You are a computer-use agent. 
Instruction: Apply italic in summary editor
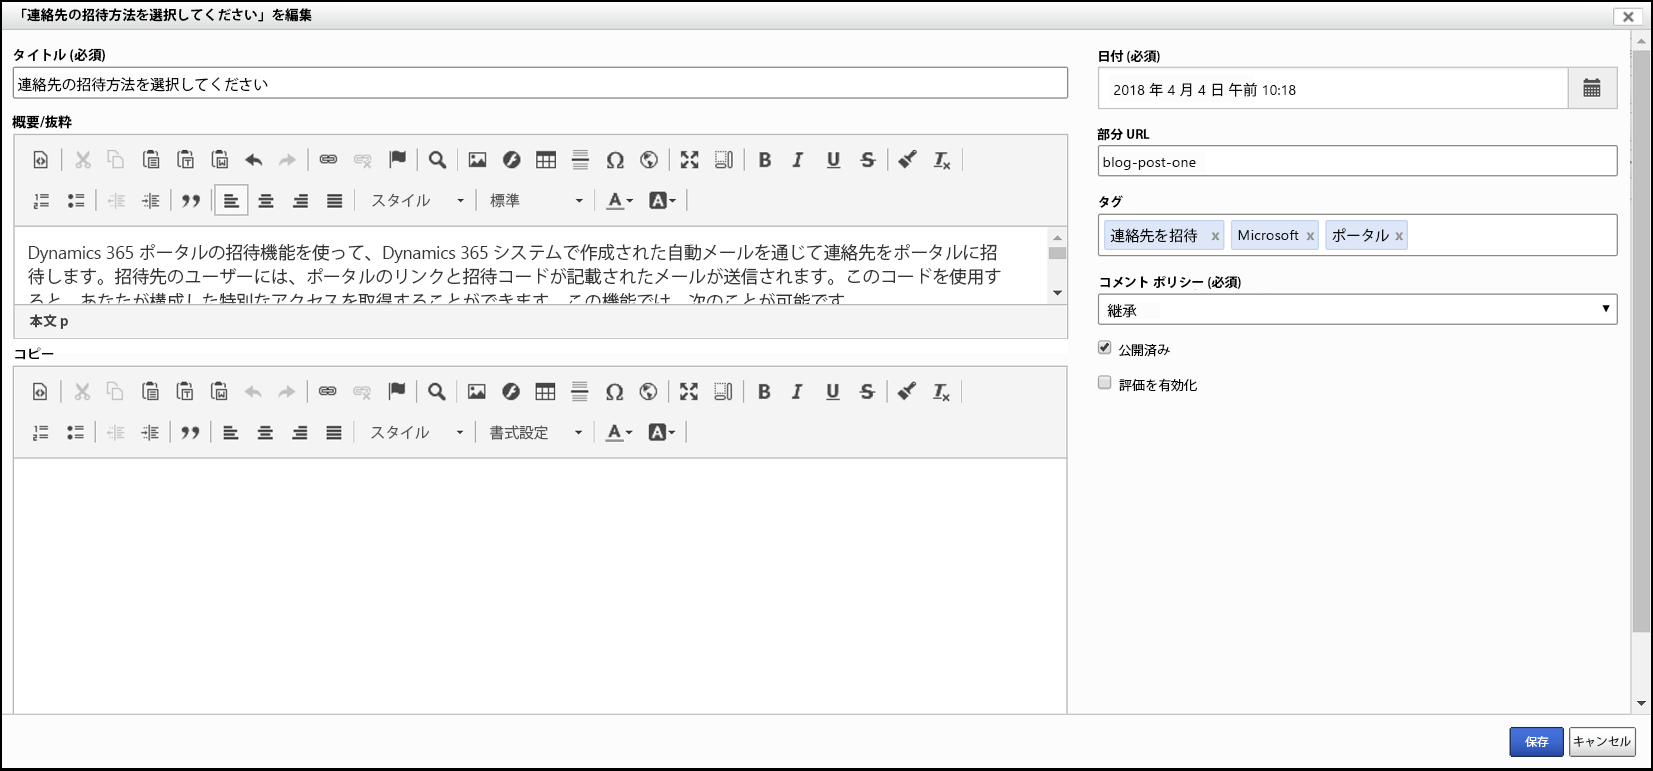click(798, 160)
